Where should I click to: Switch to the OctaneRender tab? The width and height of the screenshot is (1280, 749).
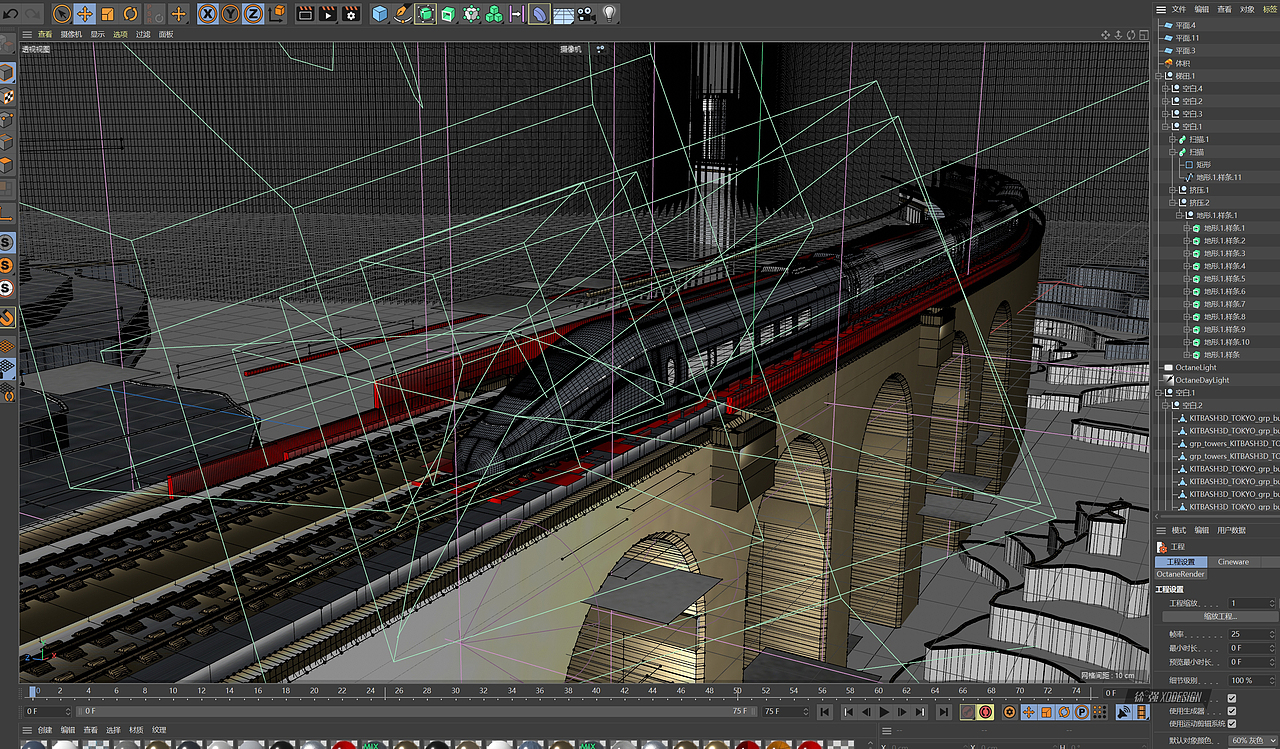pyautogui.click(x=1181, y=574)
